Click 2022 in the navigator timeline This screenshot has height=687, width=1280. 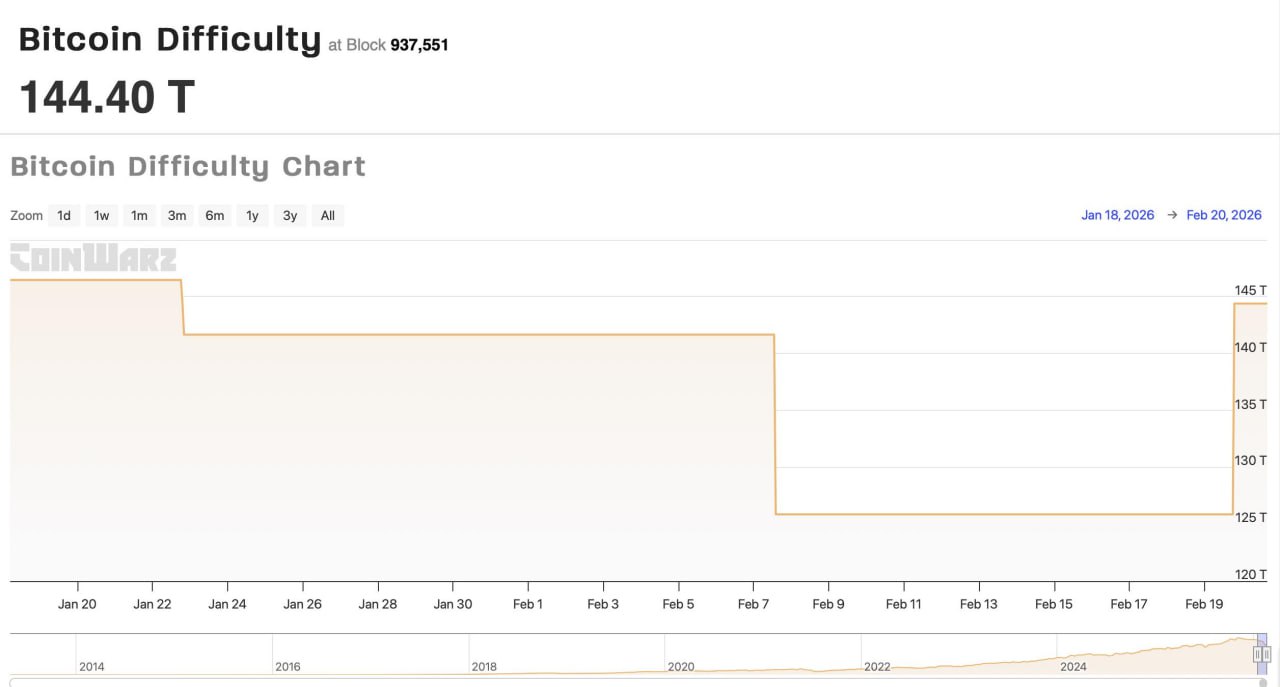pyautogui.click(x=877, y=666)
